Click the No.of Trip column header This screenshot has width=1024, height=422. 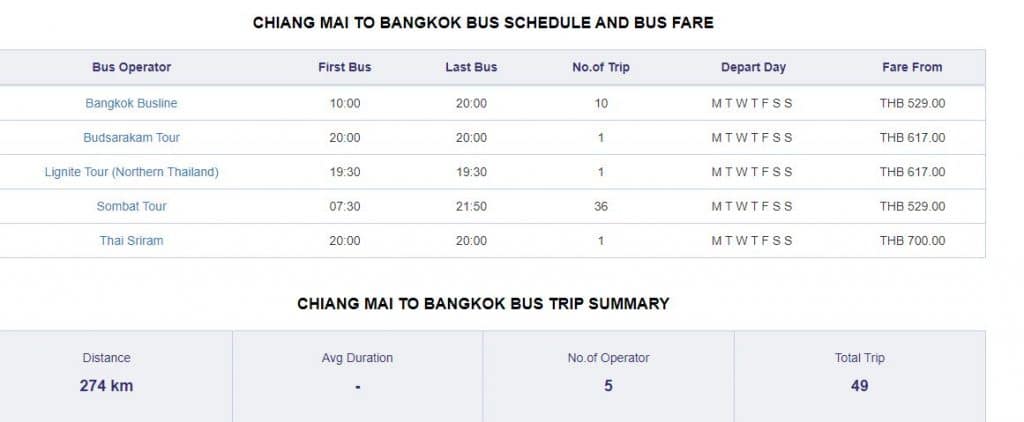point(601,67)
